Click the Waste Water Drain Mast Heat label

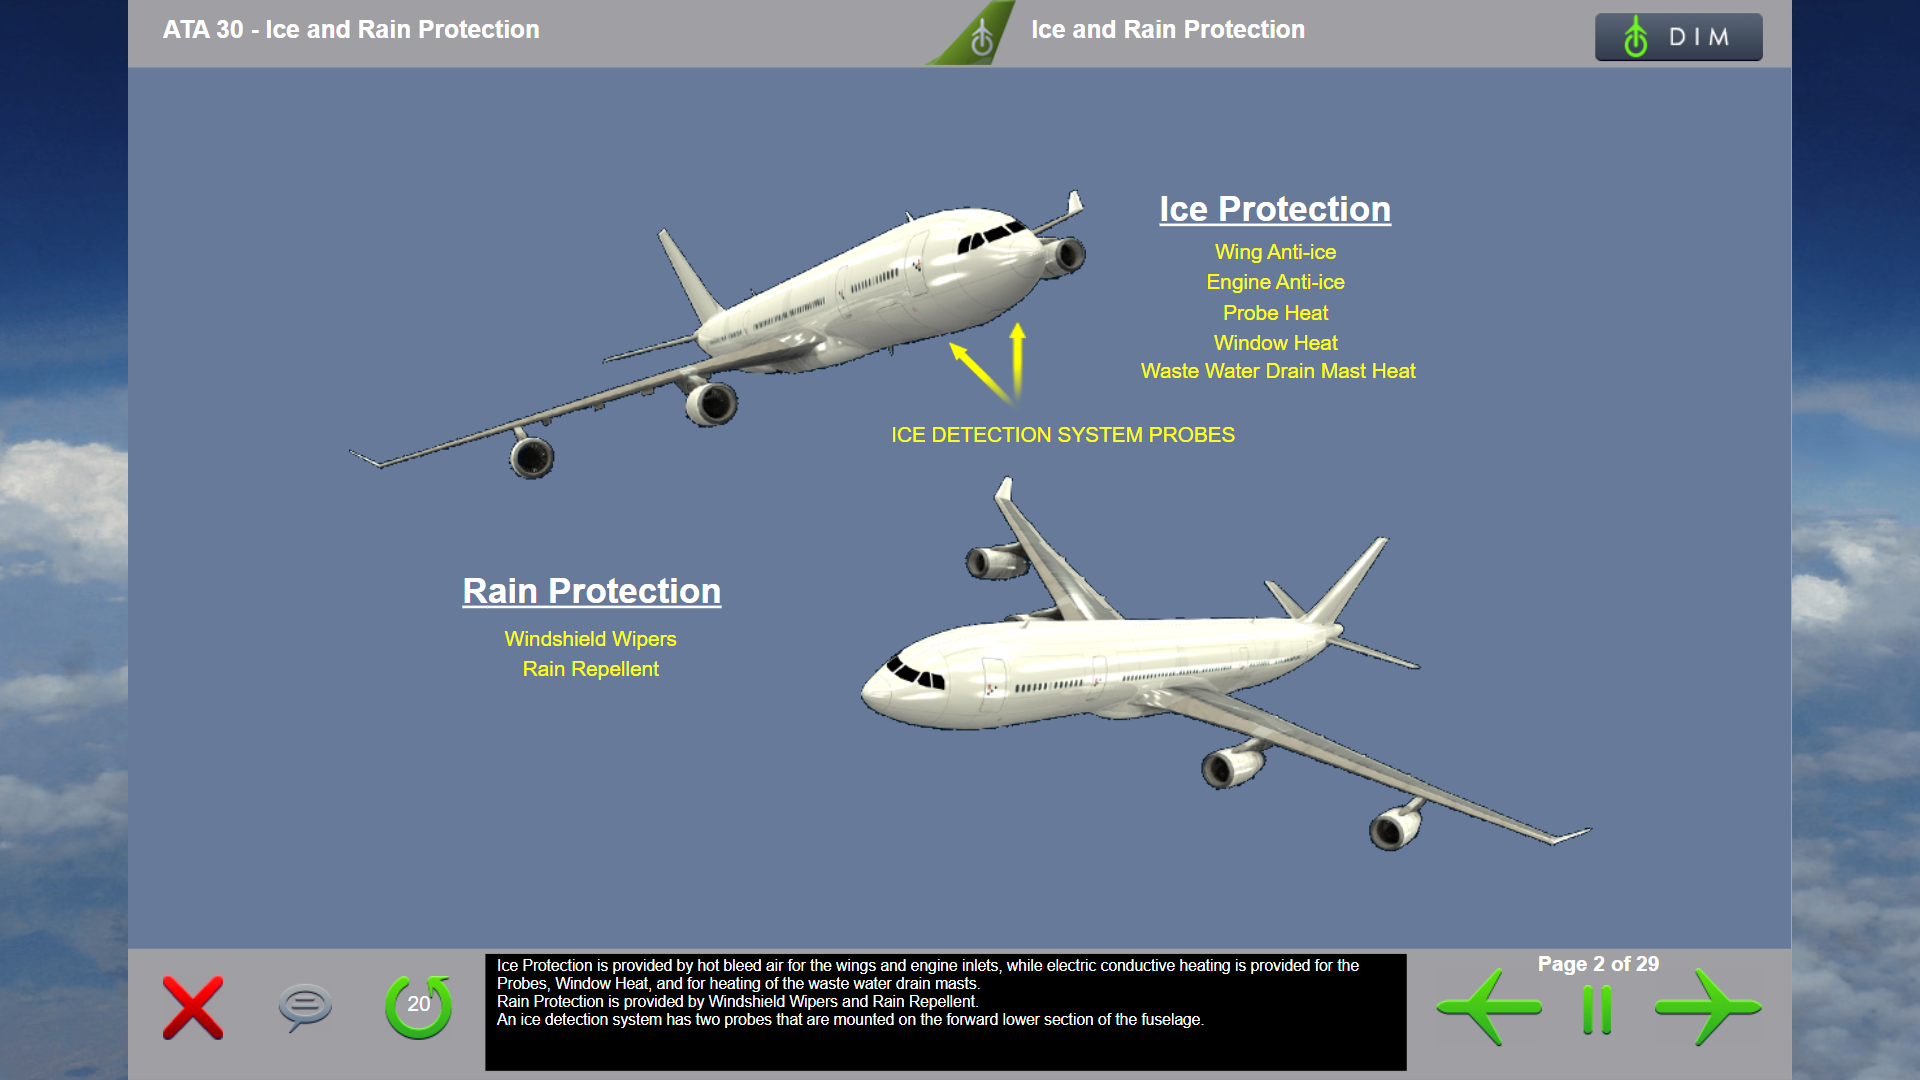pyautogui.click(x=1274, y=371)
